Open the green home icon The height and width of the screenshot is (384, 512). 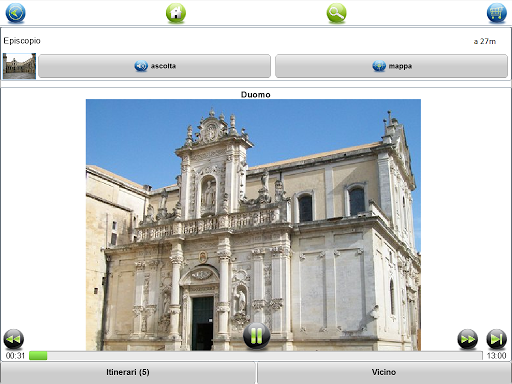click(x=176, y=13)
